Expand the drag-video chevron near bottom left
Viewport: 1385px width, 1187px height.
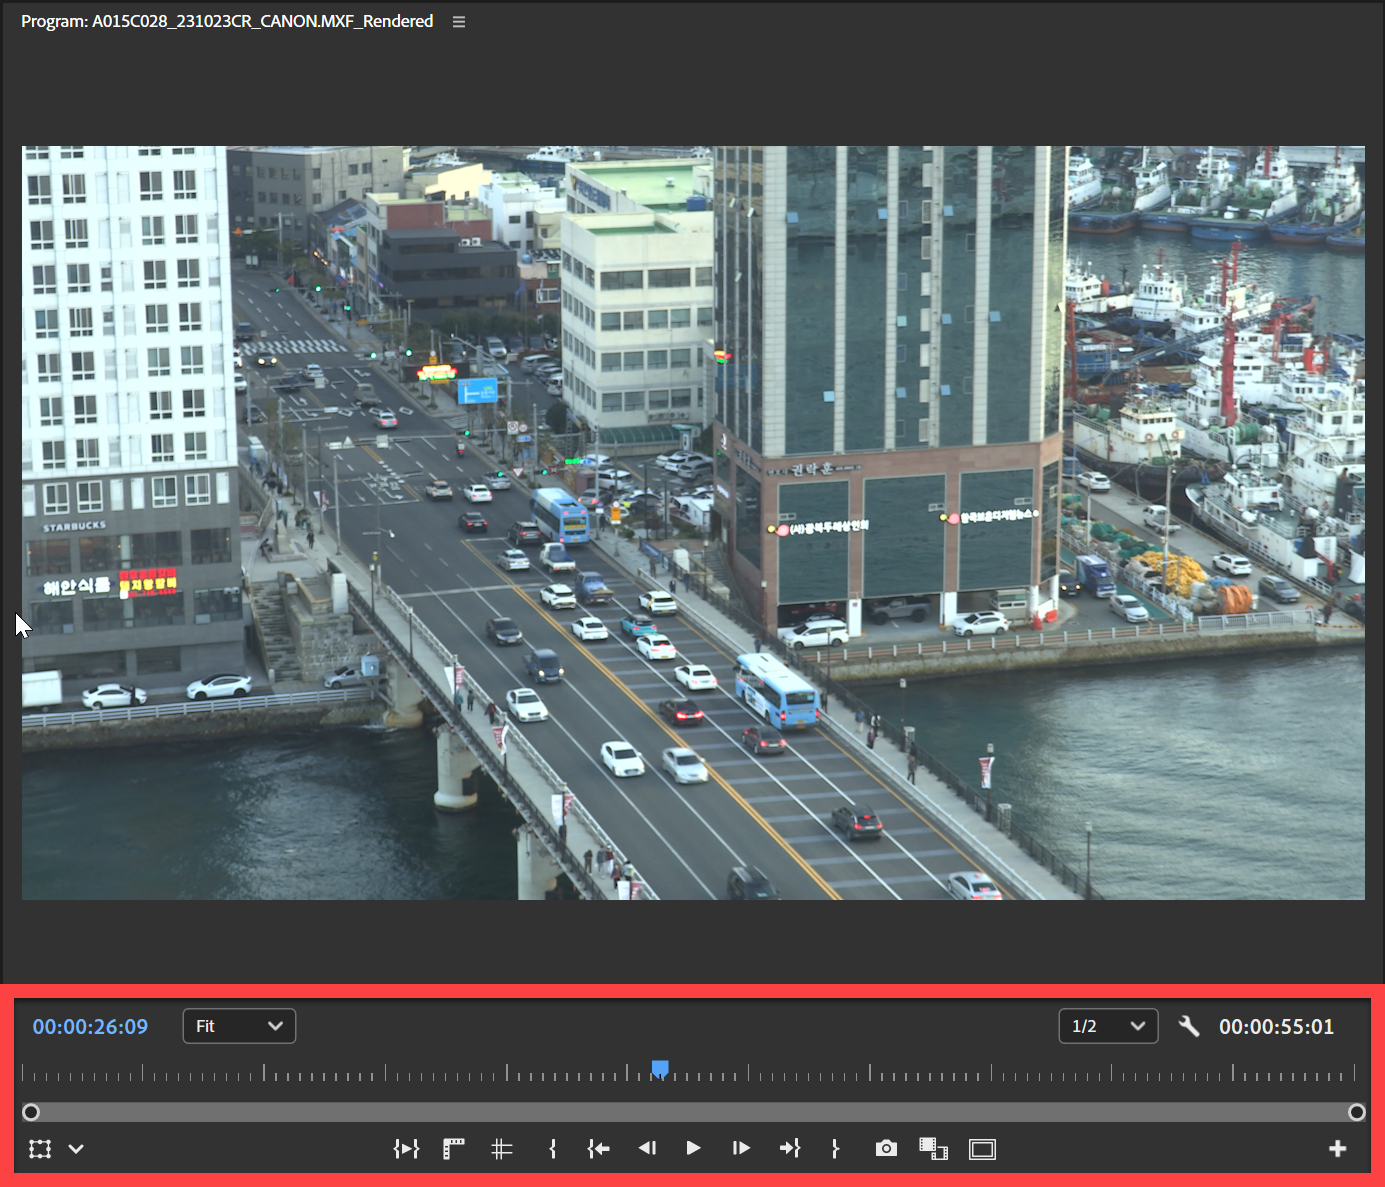75,1148
